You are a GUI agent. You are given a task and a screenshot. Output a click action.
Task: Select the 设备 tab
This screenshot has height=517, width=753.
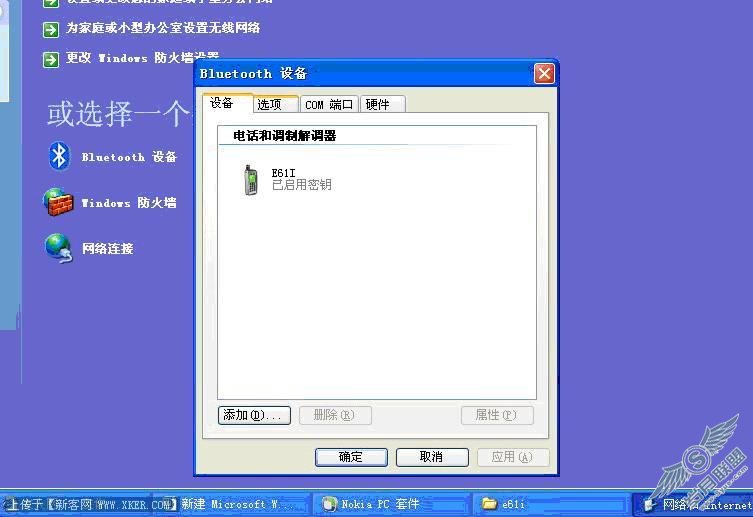click(x=222, y=103)
